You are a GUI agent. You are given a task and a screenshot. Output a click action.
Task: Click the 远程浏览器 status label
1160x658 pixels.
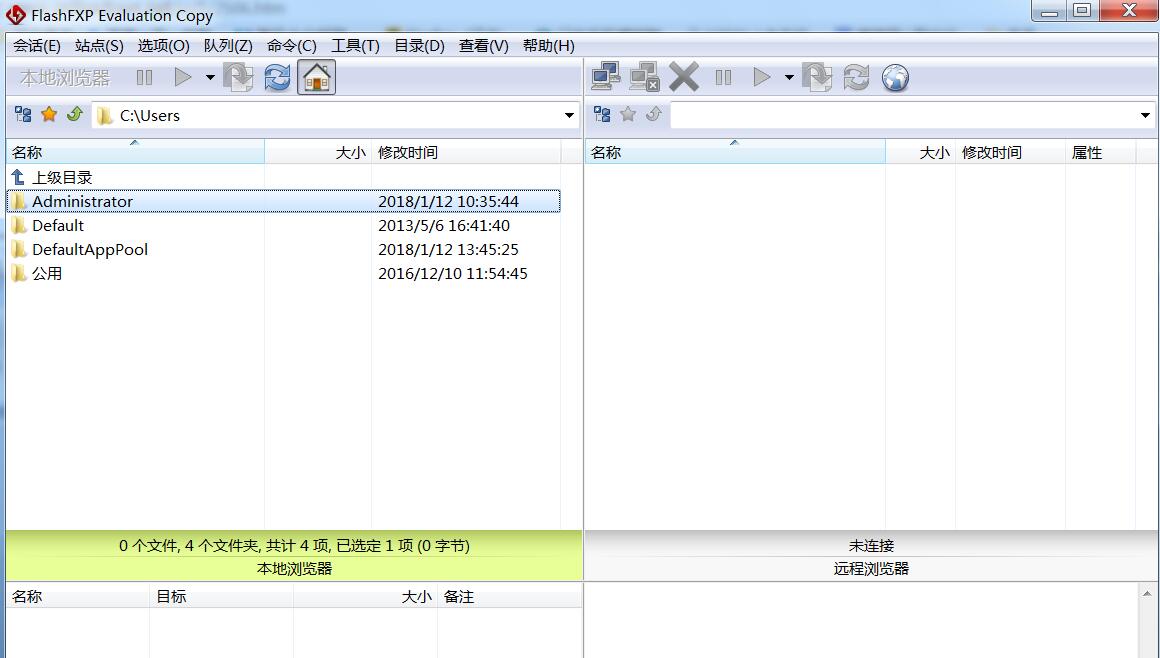click(x=871, y=568)
